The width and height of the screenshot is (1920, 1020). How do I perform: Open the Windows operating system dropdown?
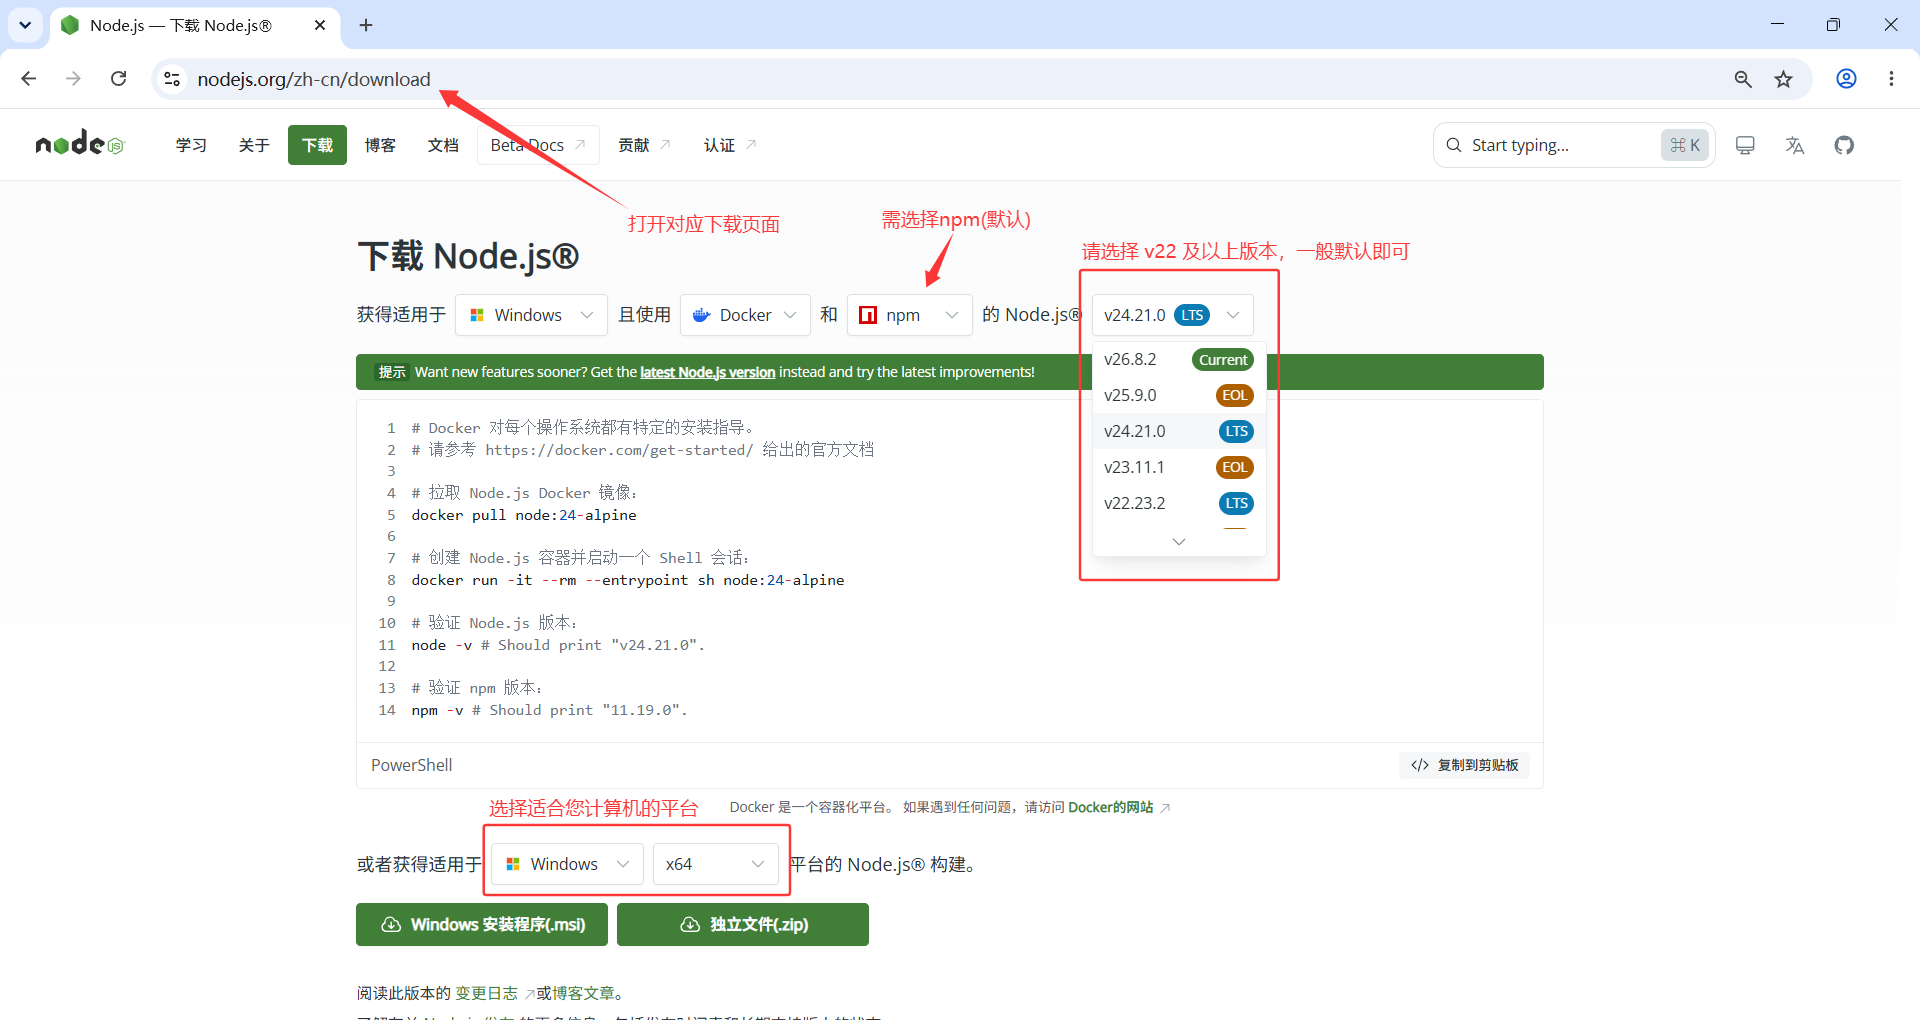point(531,315)
